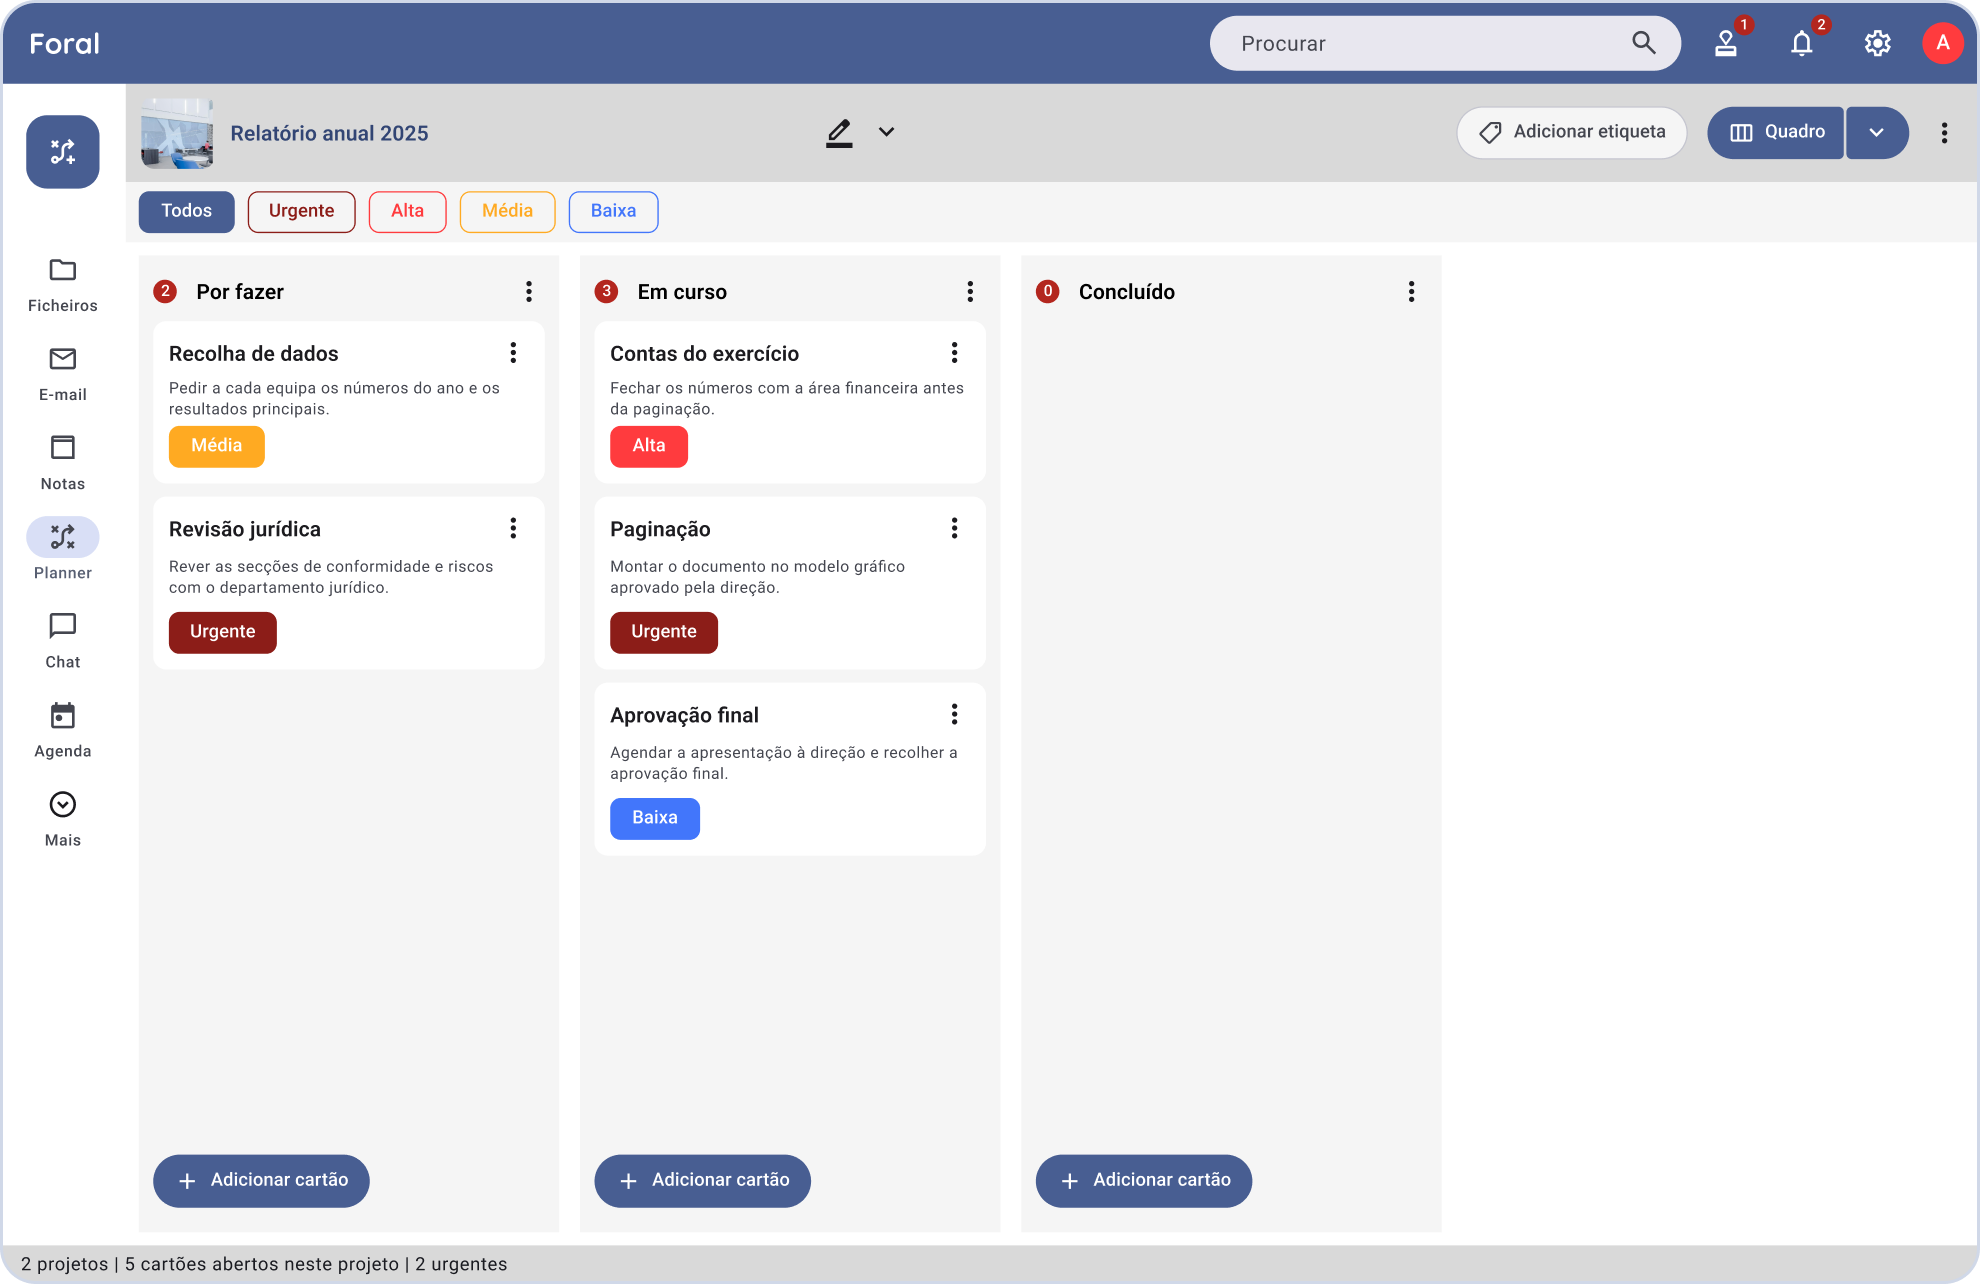Open Chat from the sidebar
Image resolution: width=1980 pixels, height=1284 pixels.
tap(62, 641)
